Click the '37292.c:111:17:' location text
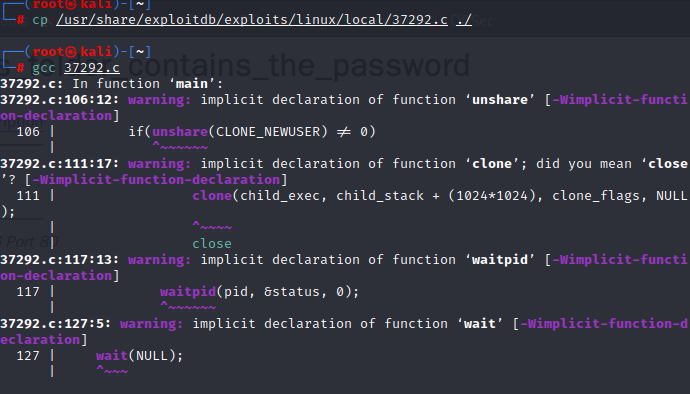Image resolution: width=690 pixels, height=394 pixels. pos(60,164)
